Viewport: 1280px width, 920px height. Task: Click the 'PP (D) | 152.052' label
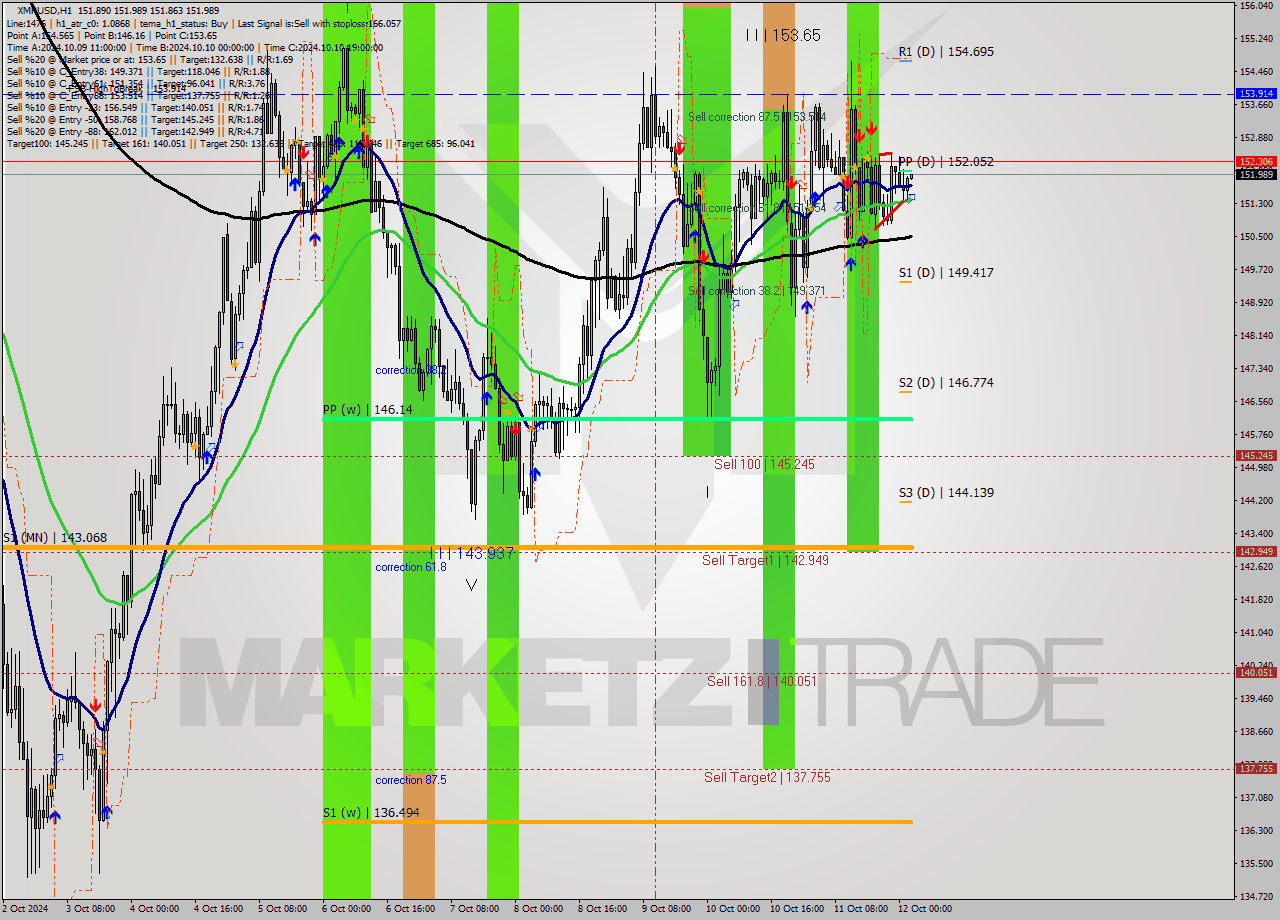point(945,161)
